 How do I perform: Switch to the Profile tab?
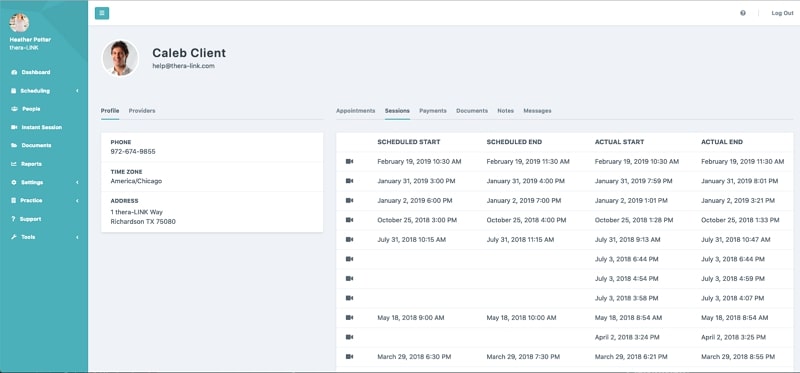(110, 111)
